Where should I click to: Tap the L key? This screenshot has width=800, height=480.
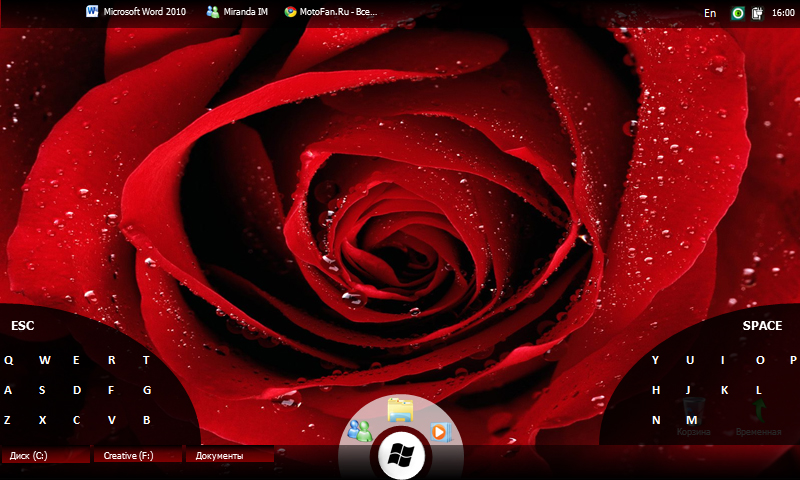point(759,390)
